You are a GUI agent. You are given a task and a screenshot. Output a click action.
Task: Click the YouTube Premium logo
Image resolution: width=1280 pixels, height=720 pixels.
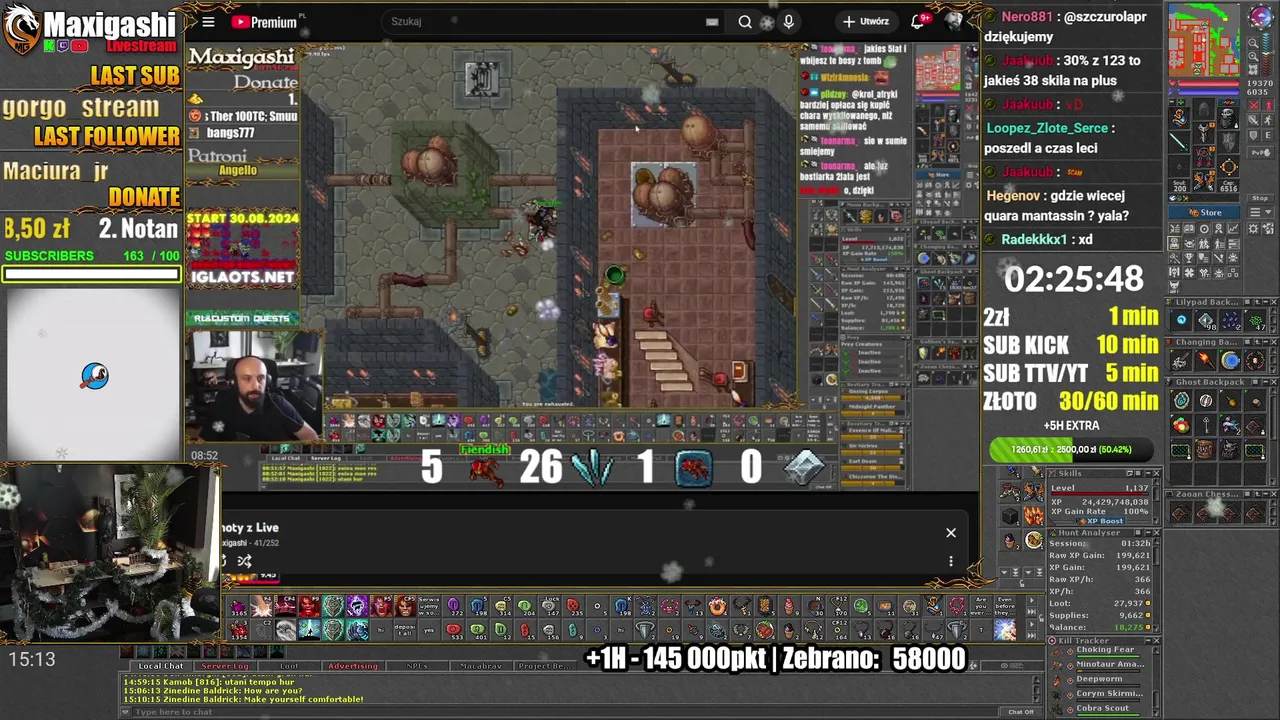265,21
